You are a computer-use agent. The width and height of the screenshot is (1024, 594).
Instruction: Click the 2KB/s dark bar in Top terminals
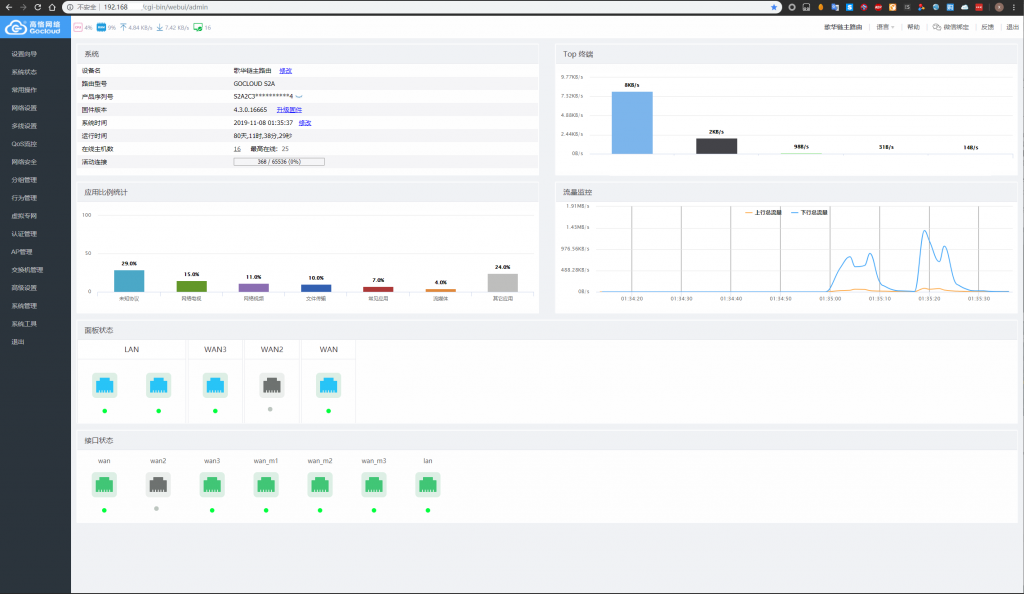[x=716, y=146]
